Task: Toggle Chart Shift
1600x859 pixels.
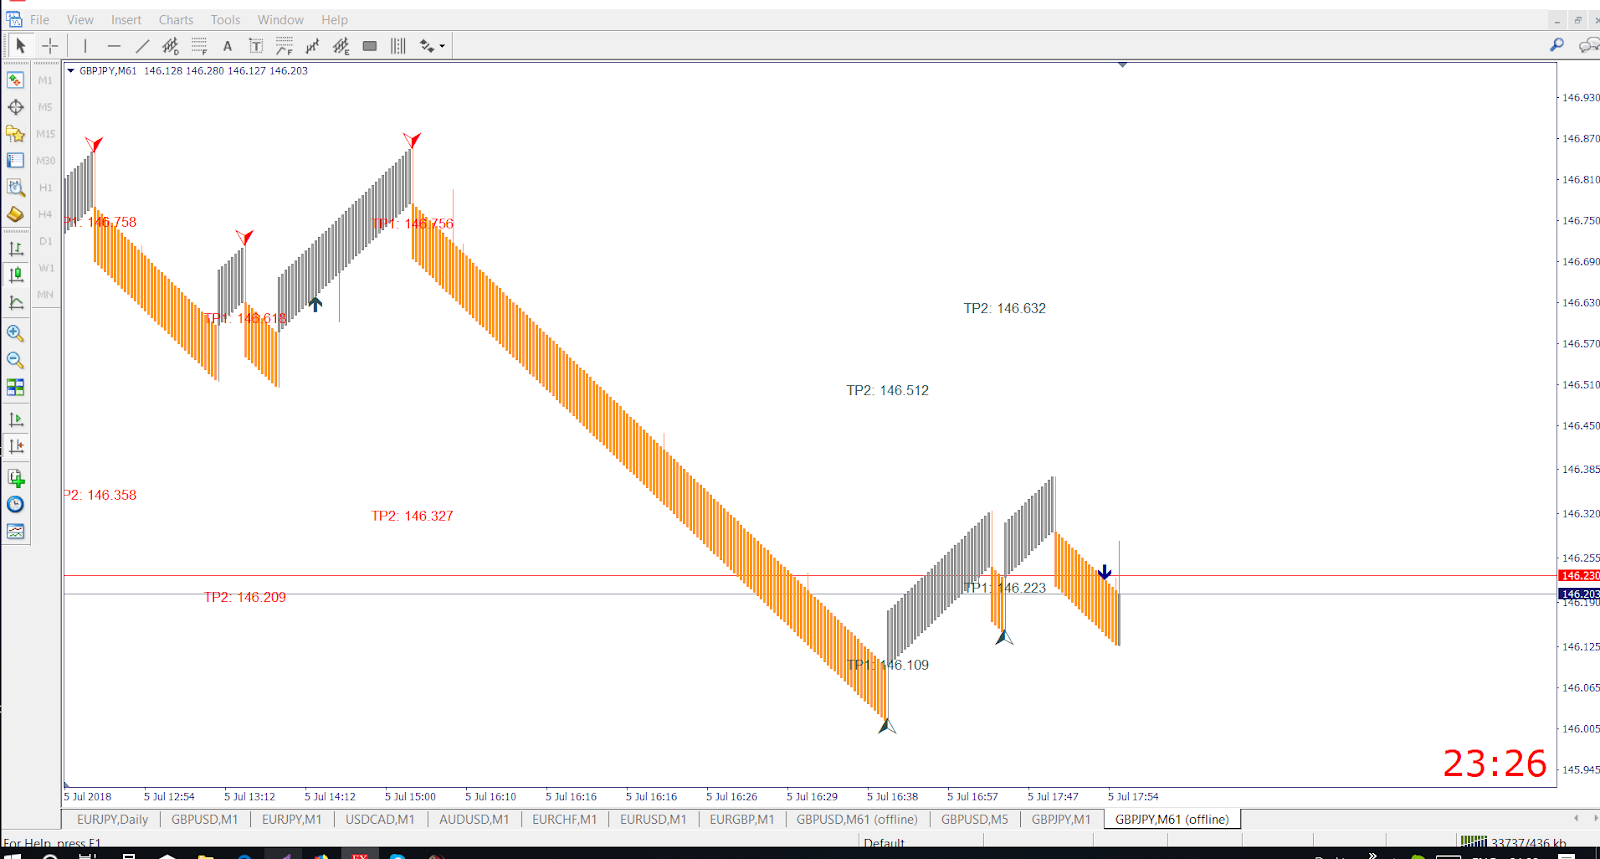Action: pos(15,446)
